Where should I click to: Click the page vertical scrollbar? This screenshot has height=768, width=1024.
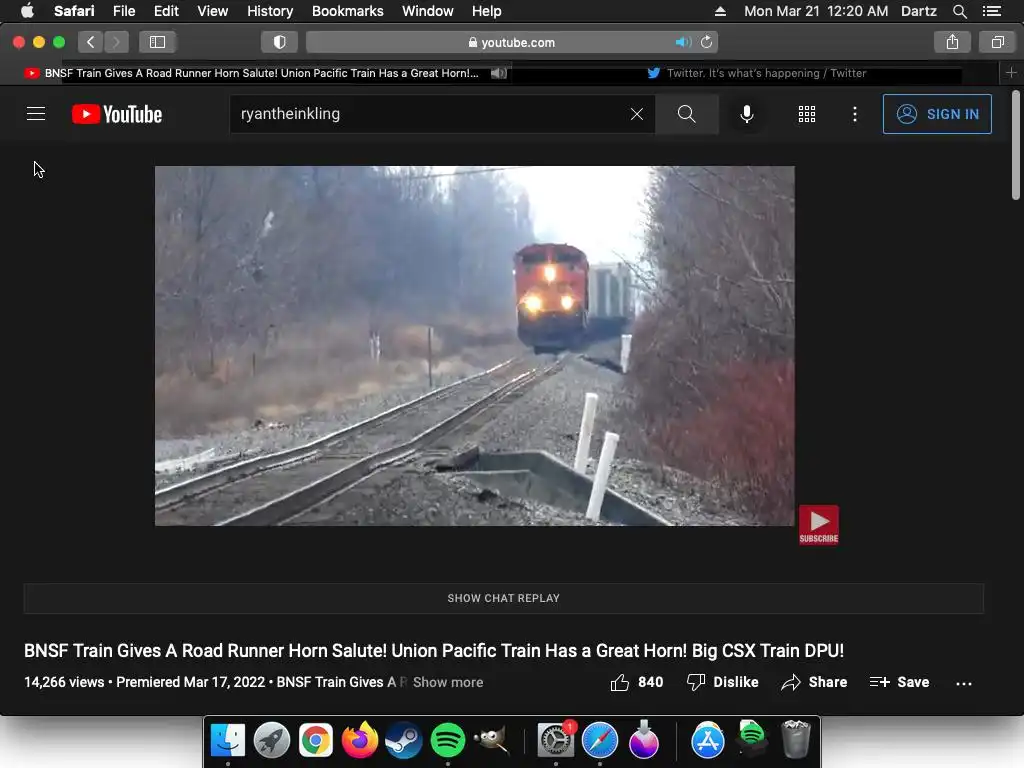coord(1016,146)
